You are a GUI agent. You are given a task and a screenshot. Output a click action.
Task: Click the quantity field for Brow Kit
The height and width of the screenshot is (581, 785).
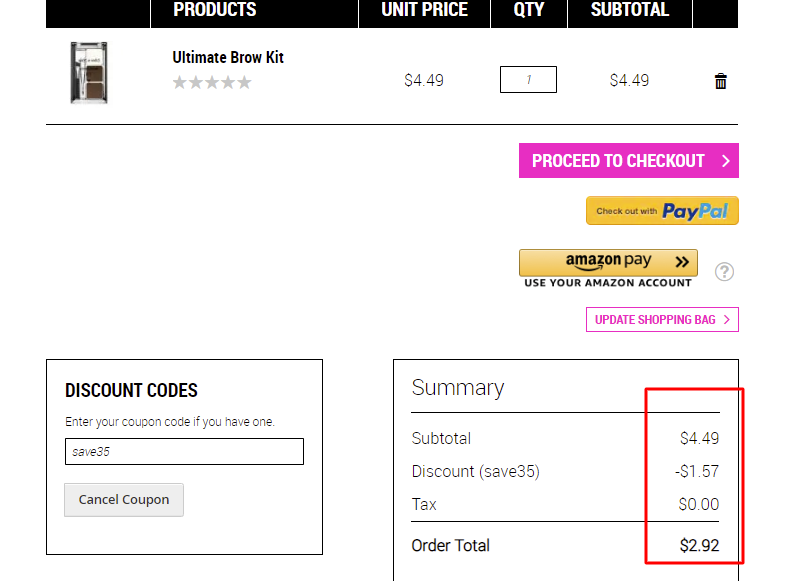pos(528,80)
